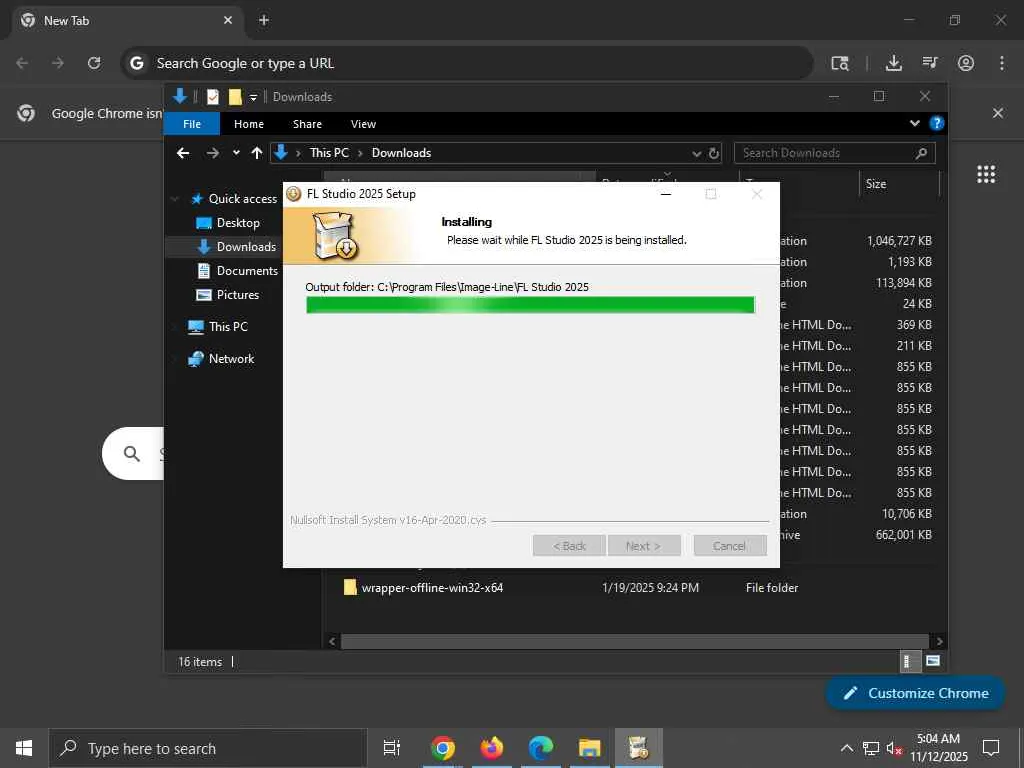Open Chrome three-dot menu
The width and height of the screenshot is (1024, 768).
pyautogui.click(x=1002, y=63)
